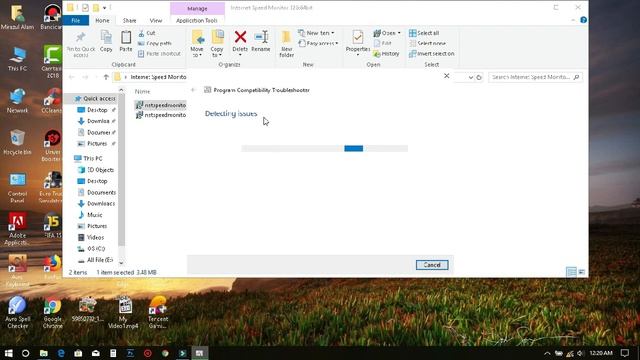Open the File menu tab
This screenshot has width=640, height=360.
point(76,20)
